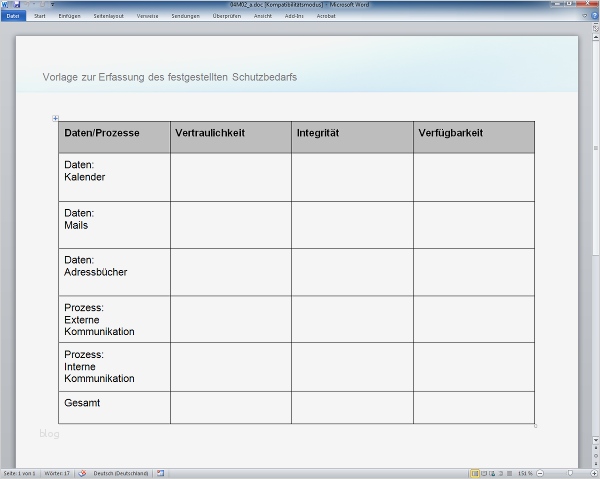Screen dimensions: 600x479
Task: Open the Überprüfen ribbon tab
Action: tap(227, 16)
